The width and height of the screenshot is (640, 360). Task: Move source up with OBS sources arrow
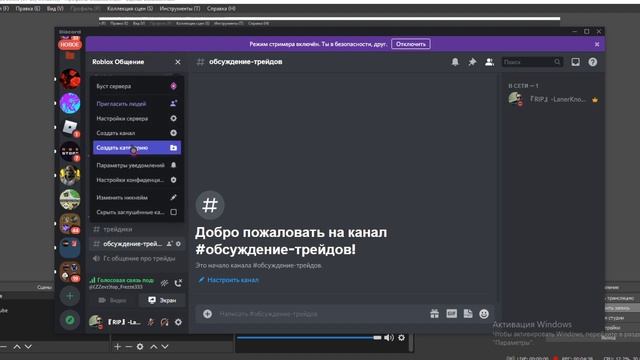pos(154,347)
